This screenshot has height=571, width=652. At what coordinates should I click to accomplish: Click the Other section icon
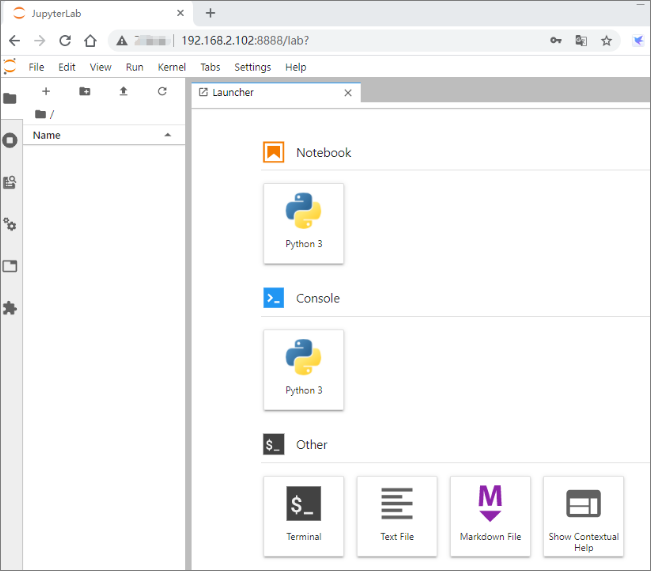pos(274,444)
